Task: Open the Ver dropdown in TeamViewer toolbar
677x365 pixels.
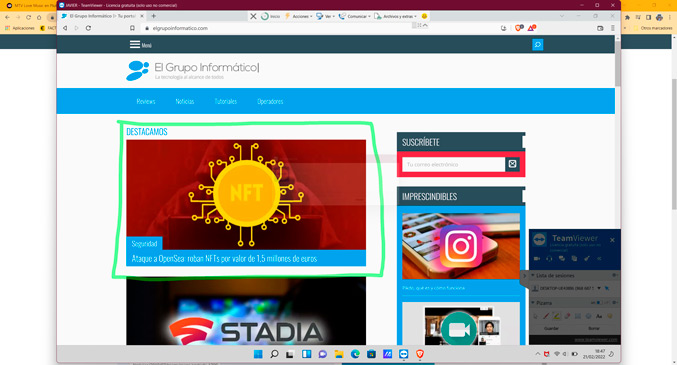Action: [325, 16]
